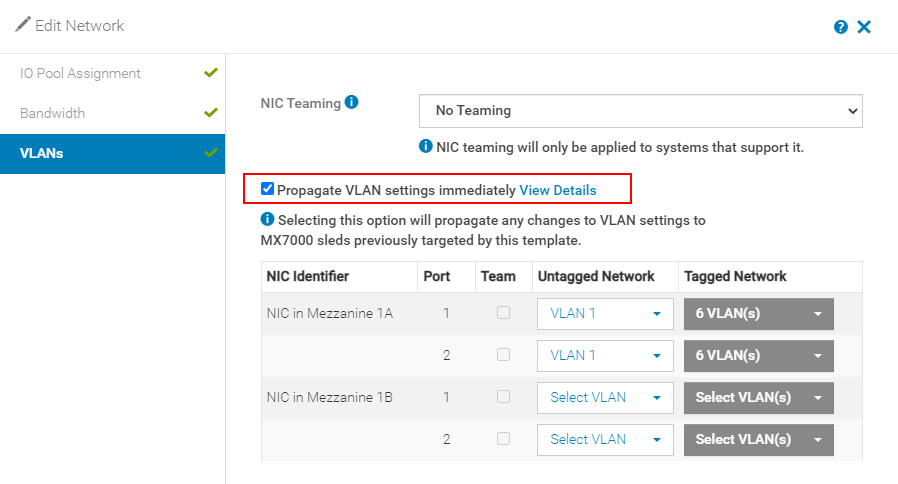The image size is (898, 484).
Task: Click green checkmark next to Bandwidth
Action: pyautogui.click(x=210, y=113)
